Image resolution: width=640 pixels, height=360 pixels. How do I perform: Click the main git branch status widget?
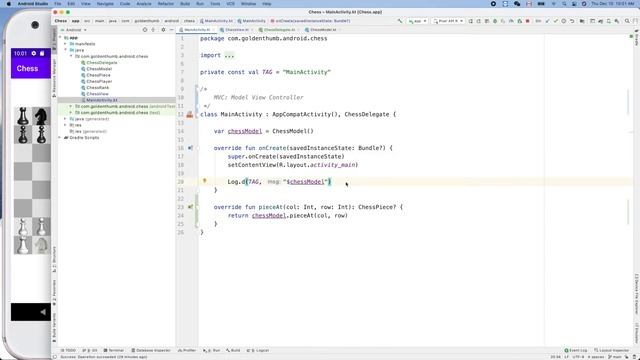pyautogui.click(x=616, y=357)
